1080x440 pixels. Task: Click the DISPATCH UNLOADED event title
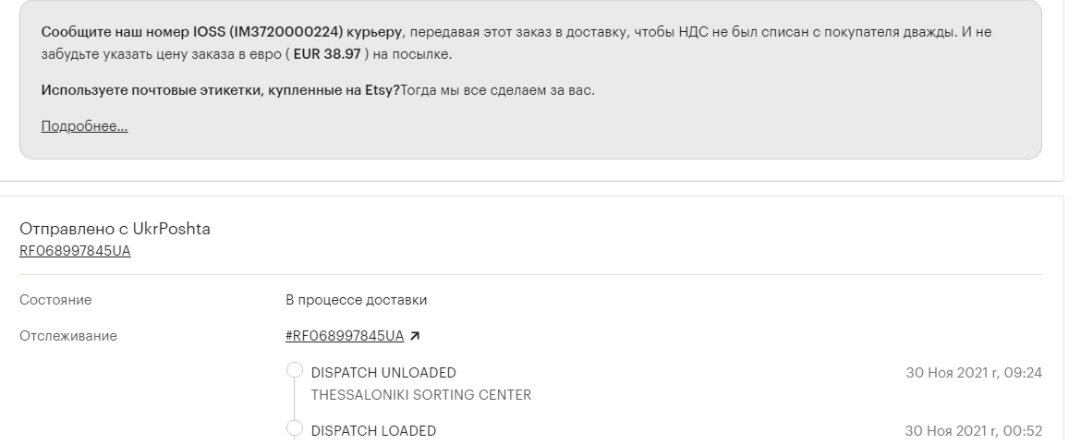pyautogui.click(x=384, y=373)
